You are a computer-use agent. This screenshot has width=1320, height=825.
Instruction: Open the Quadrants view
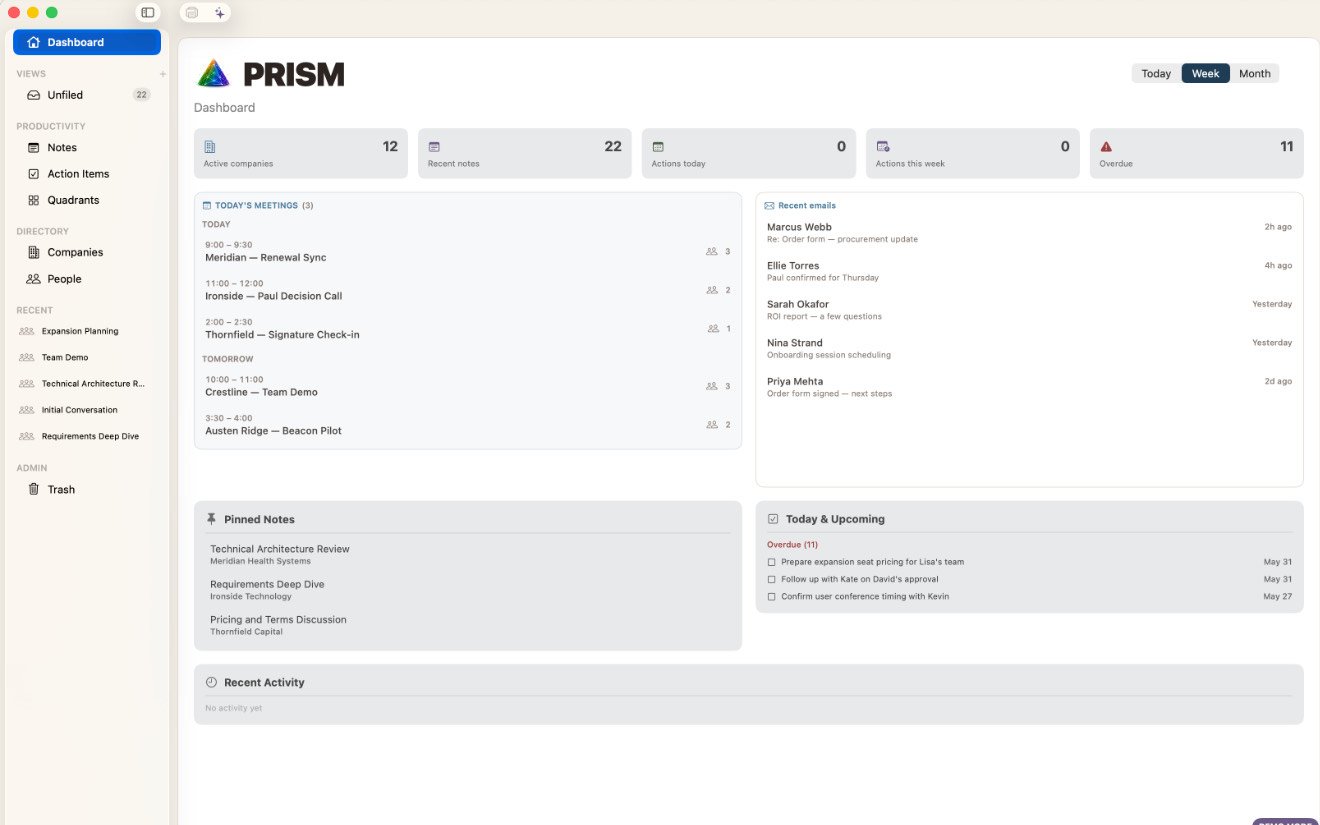87,200
